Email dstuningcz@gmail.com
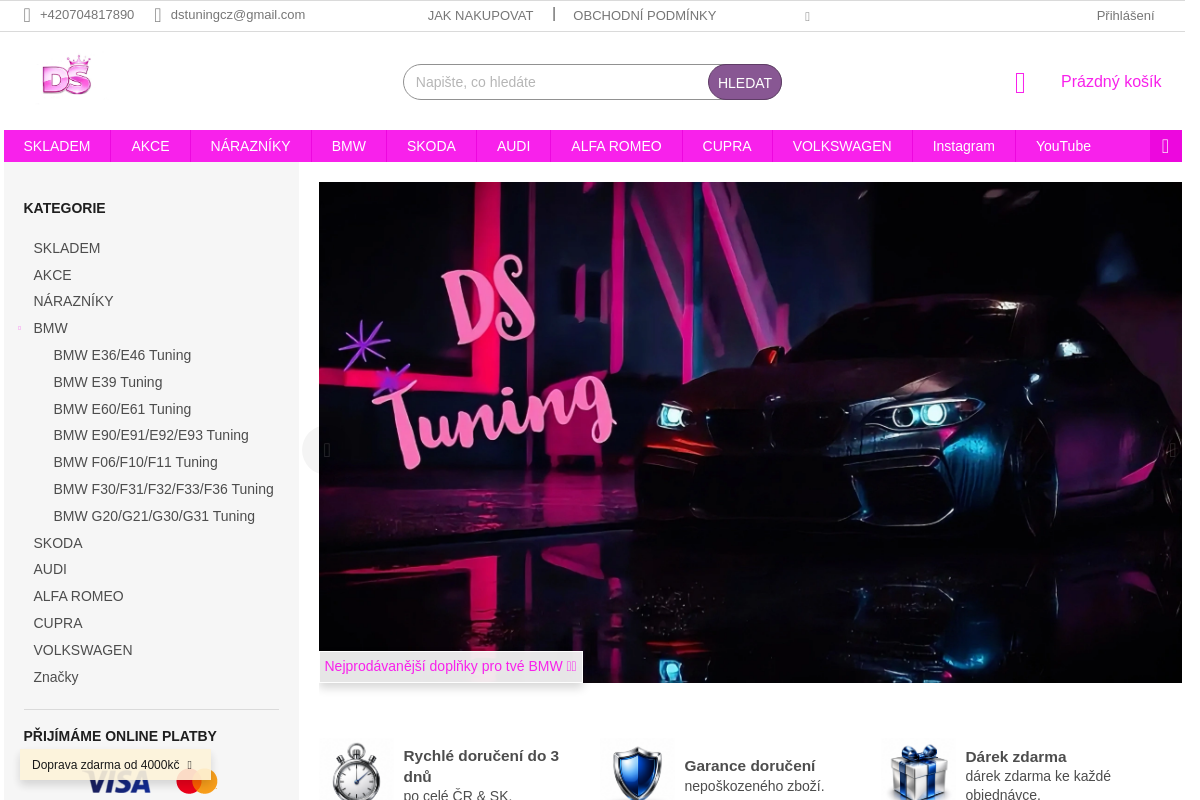Image resolution: width=1200 pixels, height=800 pixels. (238, 15)
